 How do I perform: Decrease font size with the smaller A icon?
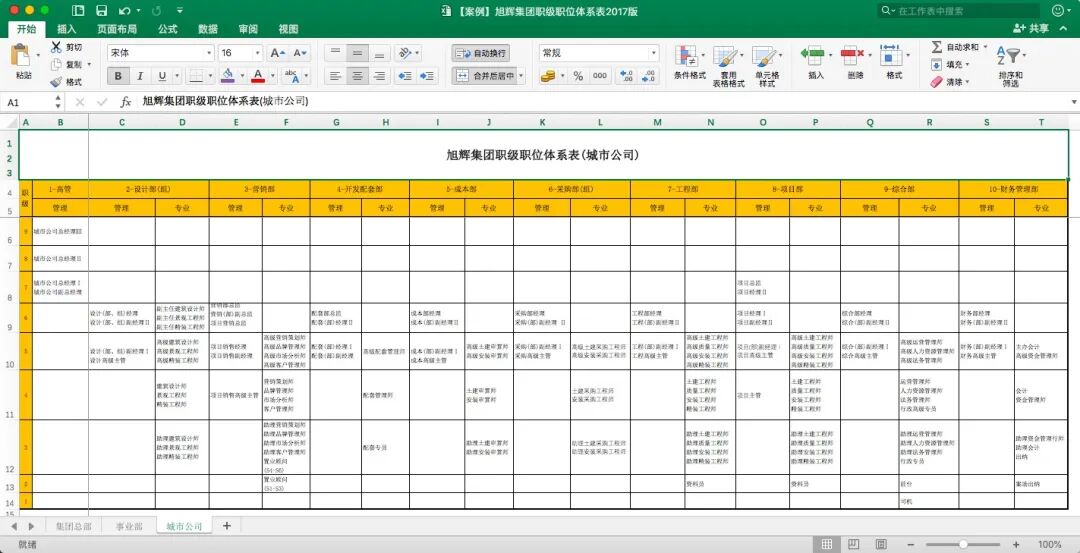click(x=300, y=53)
